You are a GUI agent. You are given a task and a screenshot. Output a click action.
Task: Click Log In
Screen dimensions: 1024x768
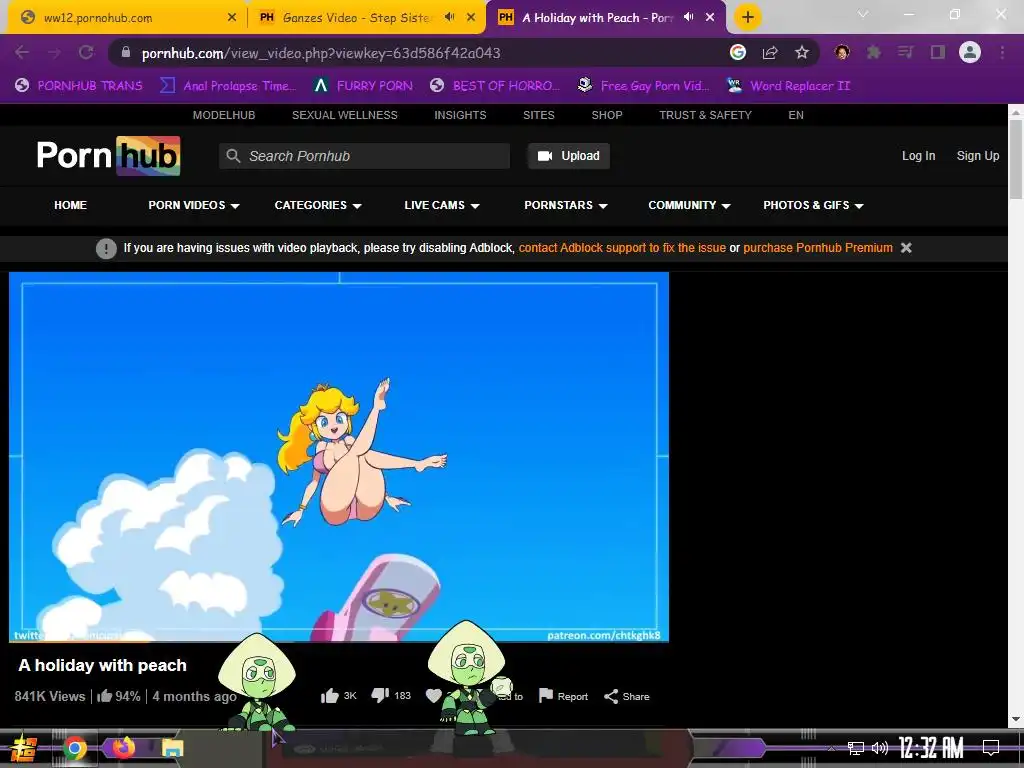tap(918, 156)
